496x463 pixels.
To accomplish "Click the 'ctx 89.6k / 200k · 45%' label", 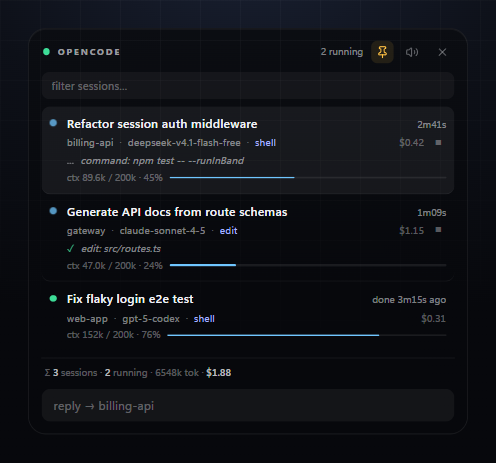I will [x=115, y=178].
